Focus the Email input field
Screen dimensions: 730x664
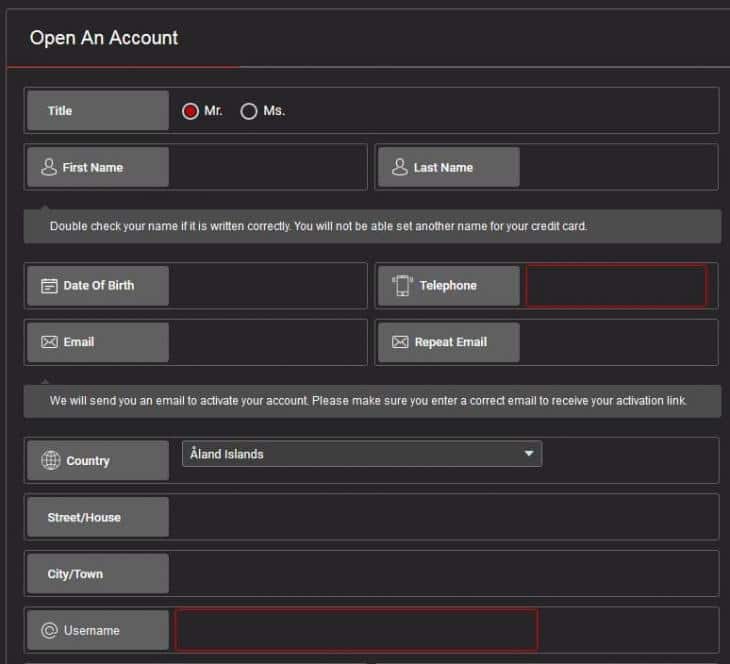point(267,342)
